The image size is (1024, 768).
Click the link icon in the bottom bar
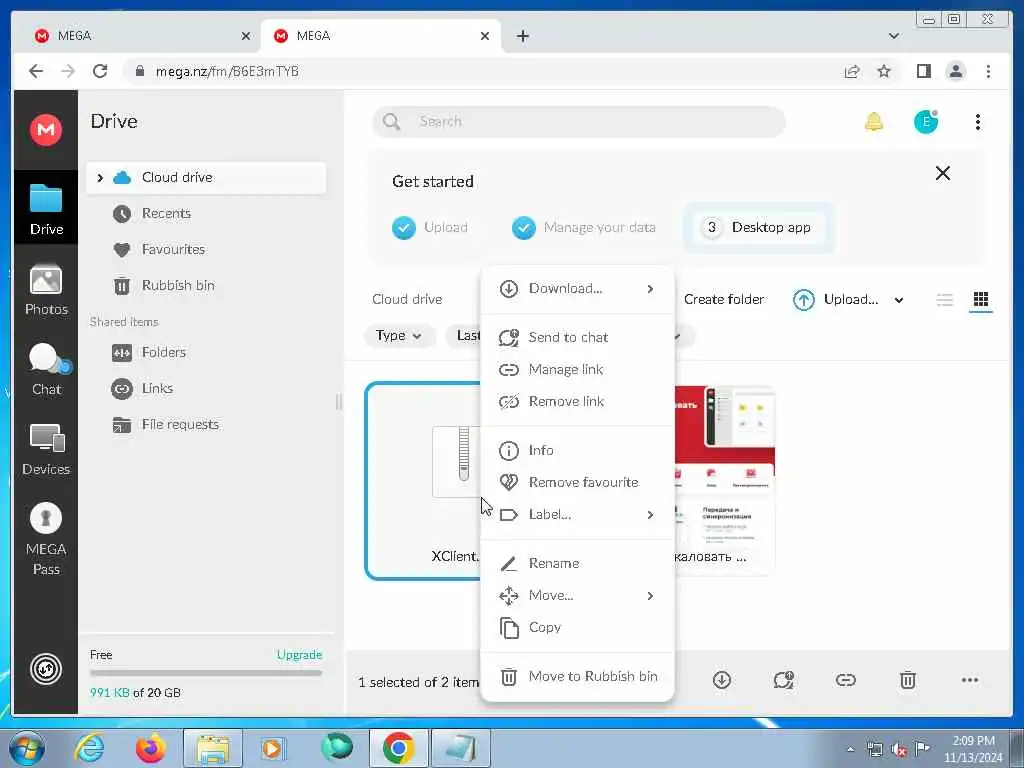click(846, 680)
